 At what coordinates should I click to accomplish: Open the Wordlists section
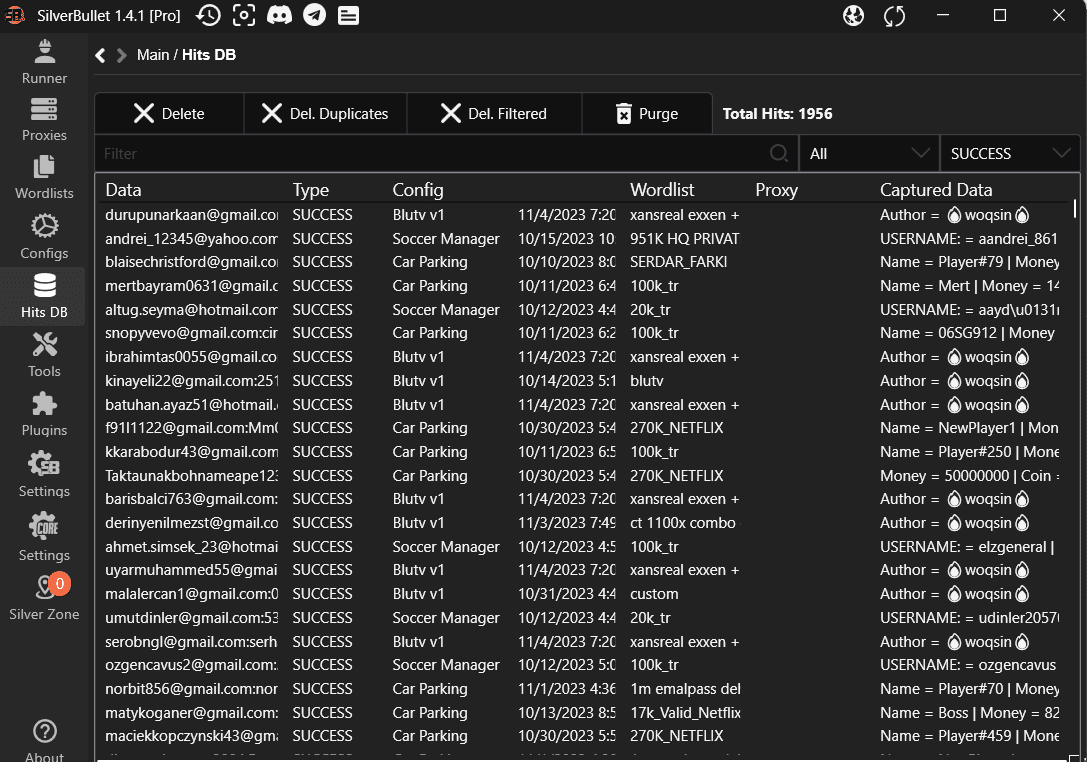pos(44,177)
